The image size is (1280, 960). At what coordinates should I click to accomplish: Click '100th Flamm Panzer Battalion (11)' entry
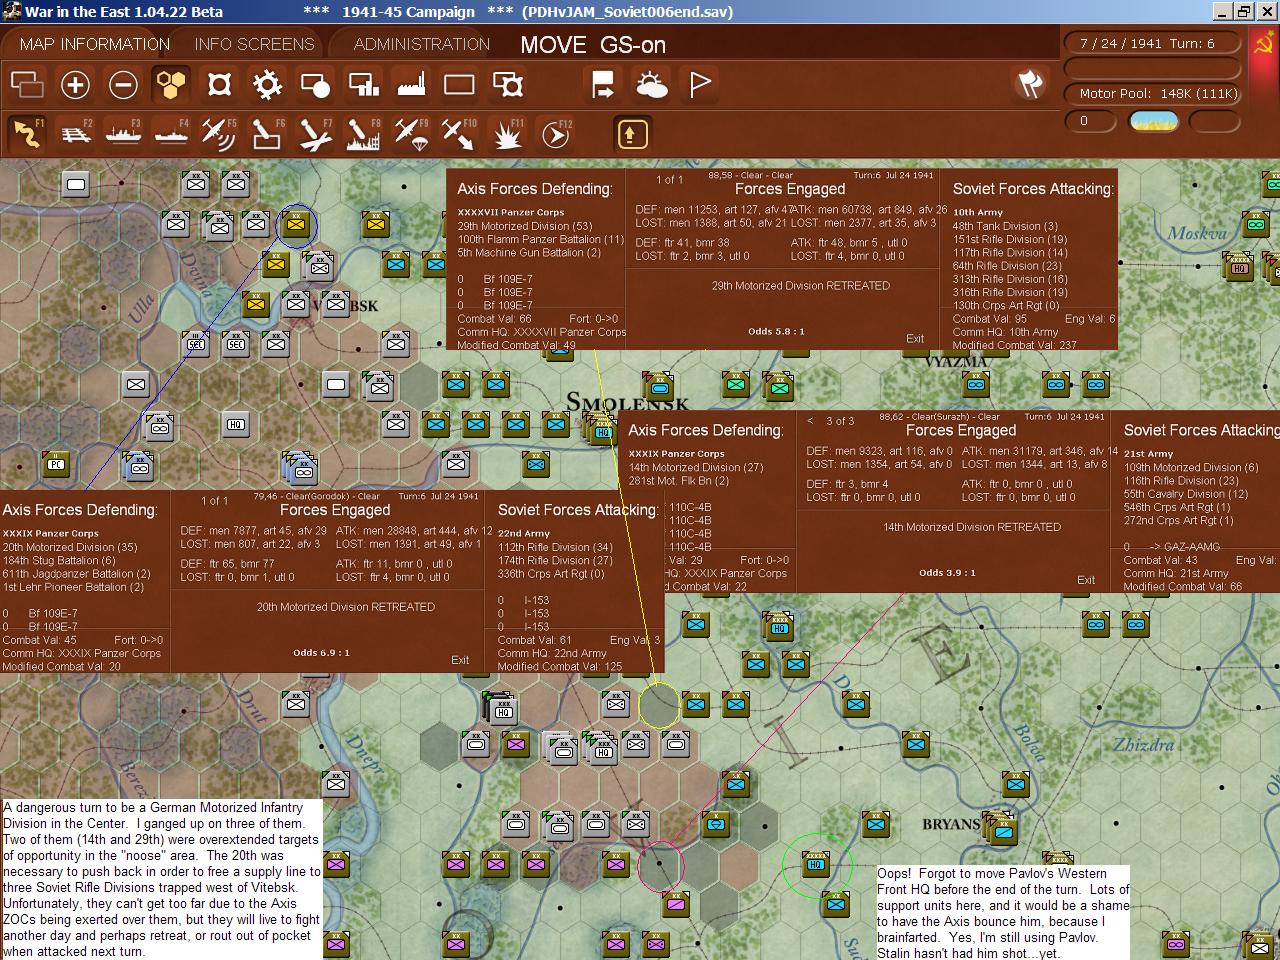(x=540, y=239)
